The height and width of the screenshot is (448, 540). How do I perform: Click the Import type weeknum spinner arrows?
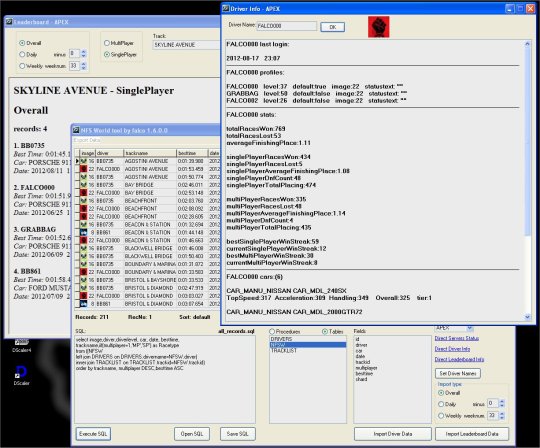coord(502,416)
